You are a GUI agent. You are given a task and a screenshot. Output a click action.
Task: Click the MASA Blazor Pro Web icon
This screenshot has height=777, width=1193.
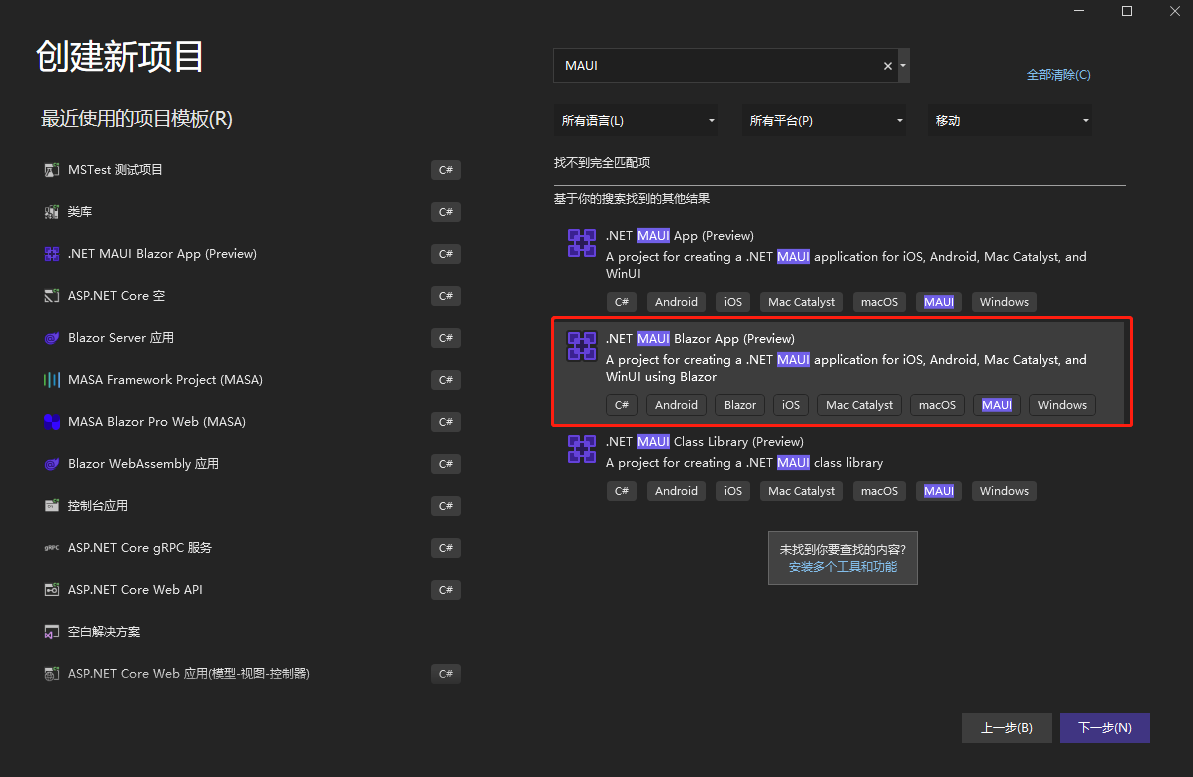(x=52, y=422)
